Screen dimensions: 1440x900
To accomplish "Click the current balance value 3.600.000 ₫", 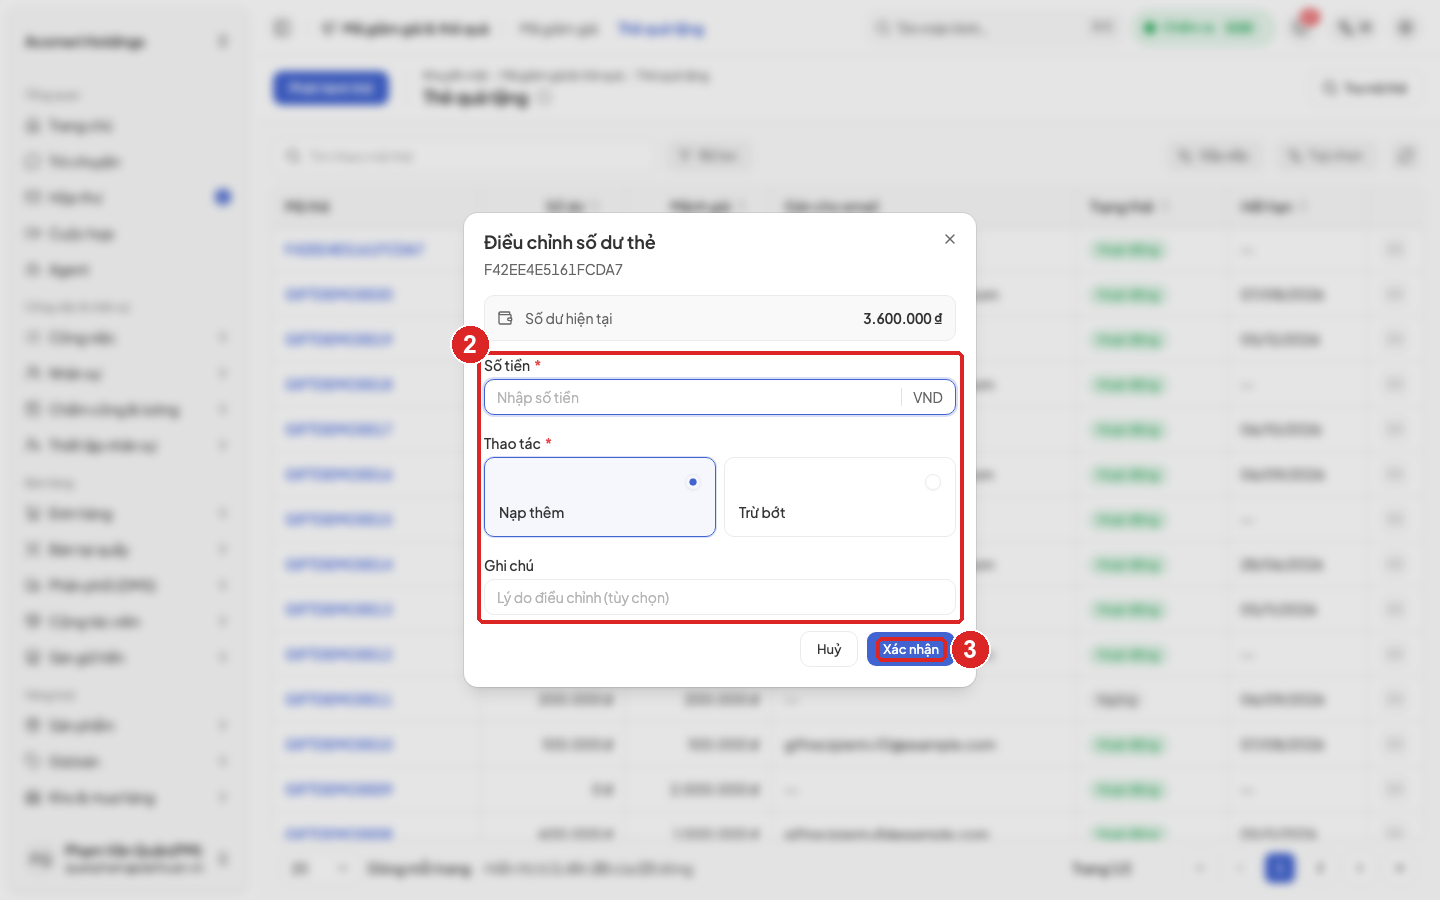I will click(903, 319).
